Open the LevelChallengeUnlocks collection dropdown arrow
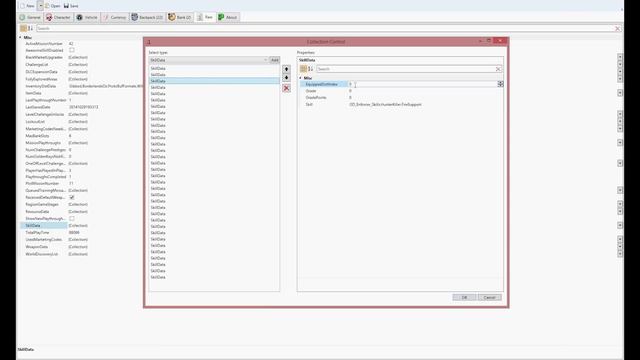Image resolution: width=640 pixels, height=360 pixels. point(620,114)
